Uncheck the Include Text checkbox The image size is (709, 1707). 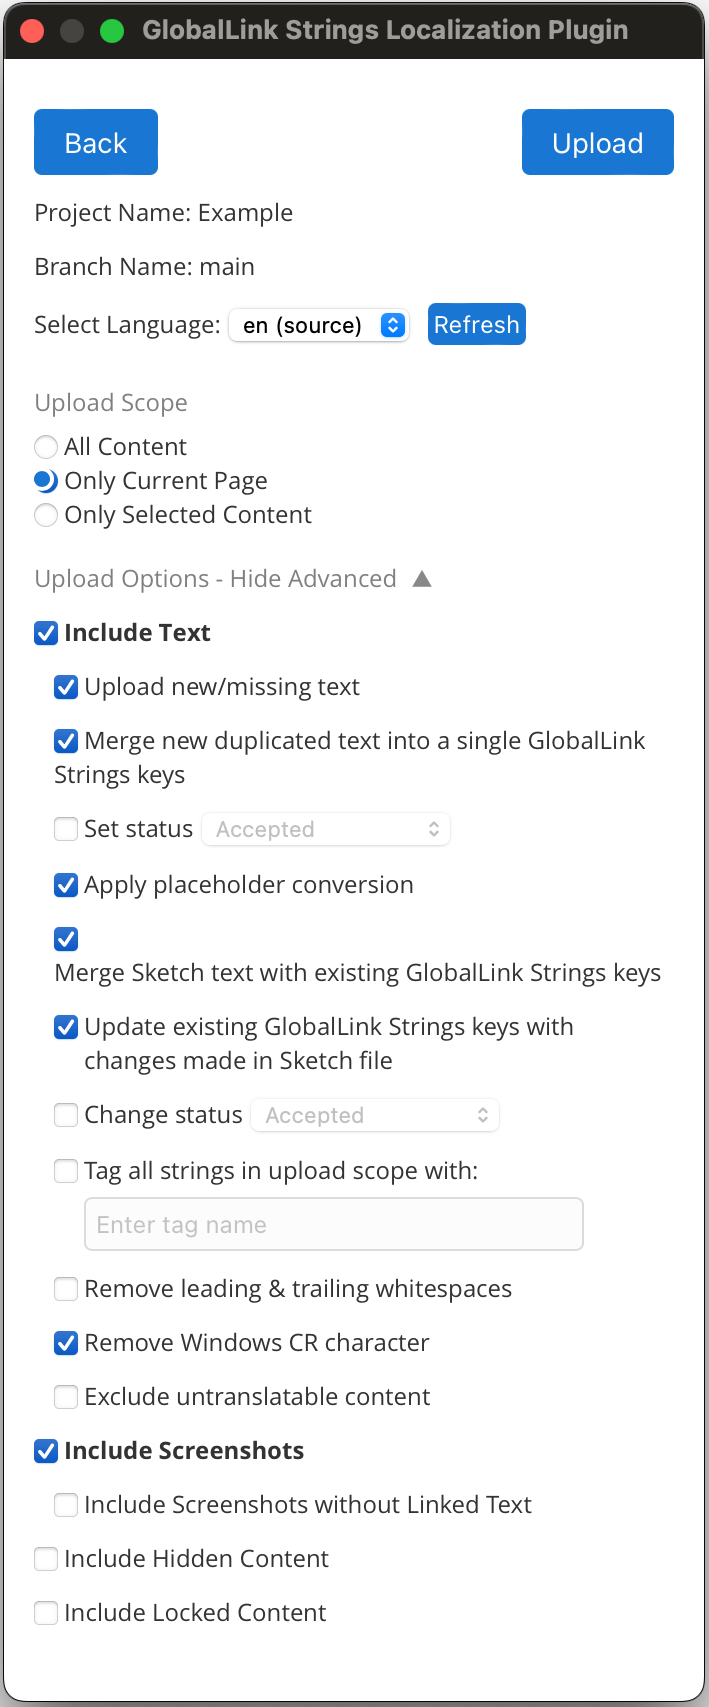pos(46,633)
